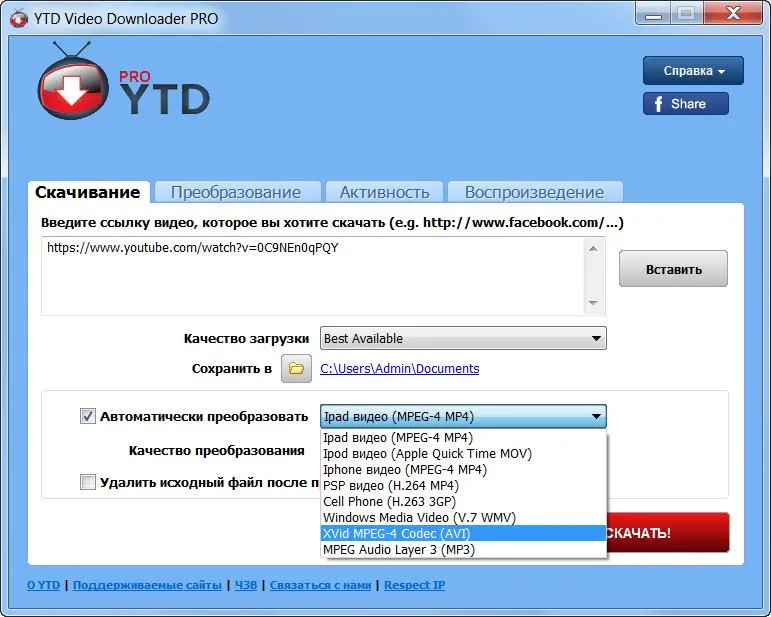Open the Активность tab
771x617 pixels.
(x=385, y=192)
